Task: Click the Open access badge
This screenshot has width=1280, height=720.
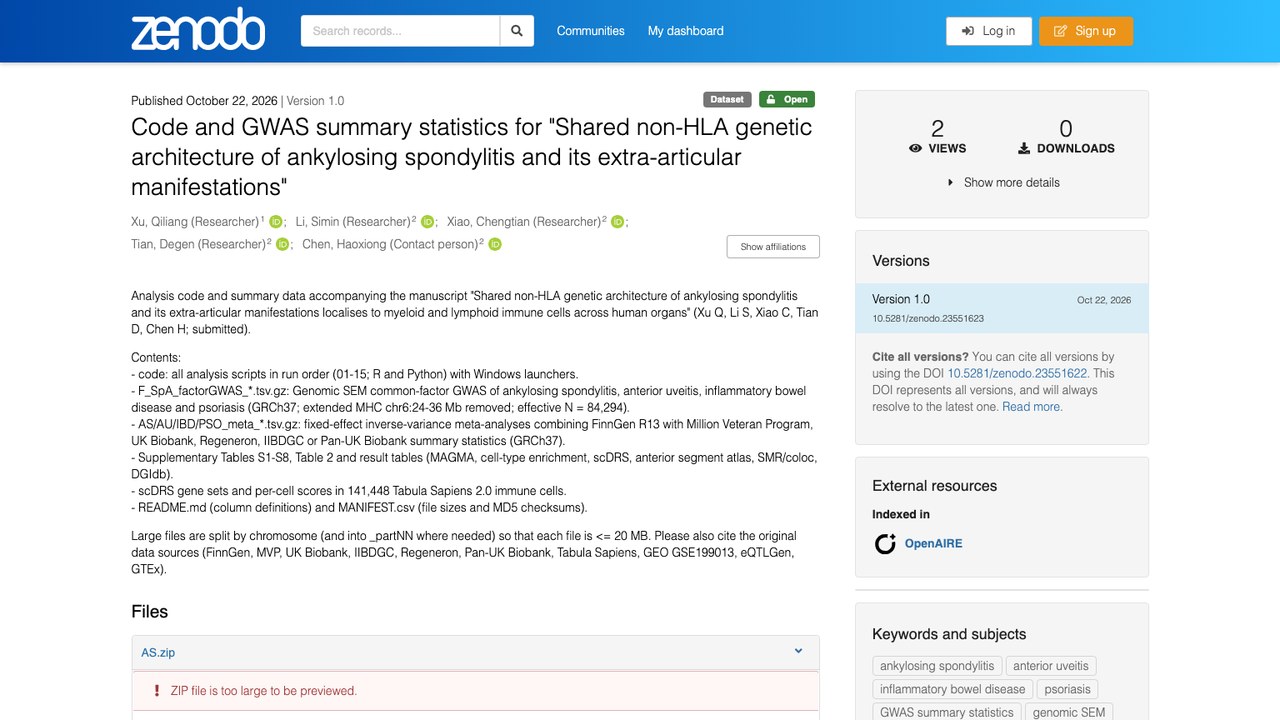Action: (x=787, y=99)
